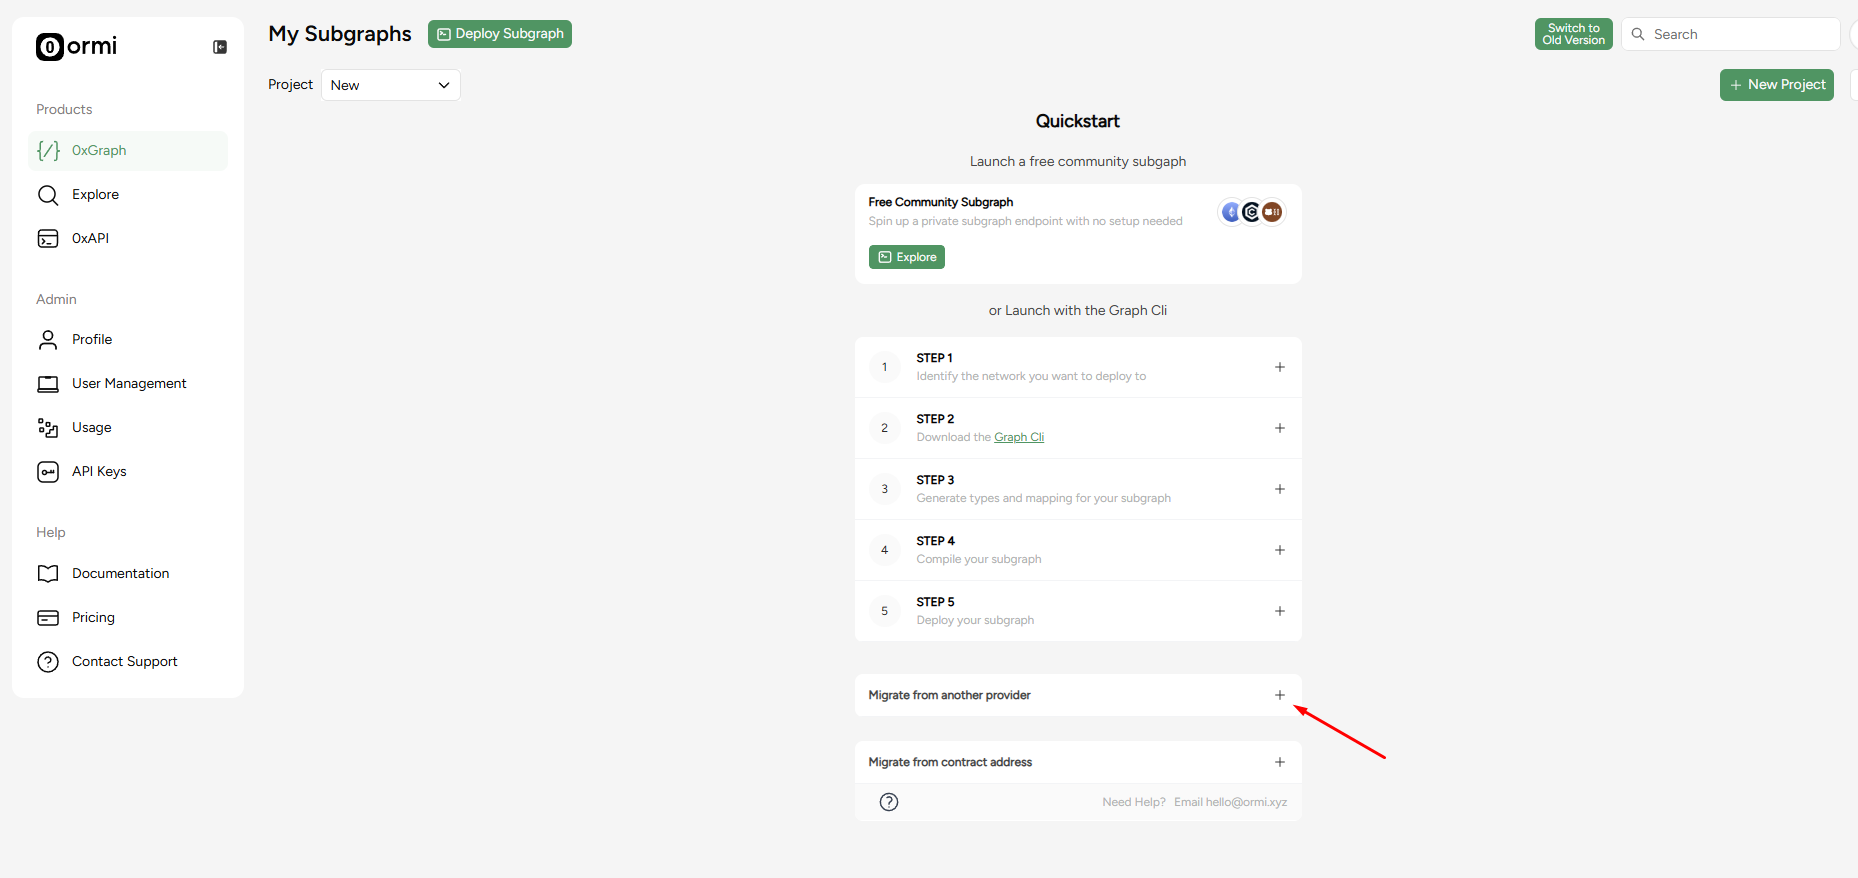Click the Usage chart icon
1858x878 pixels.
click(48, 428)
